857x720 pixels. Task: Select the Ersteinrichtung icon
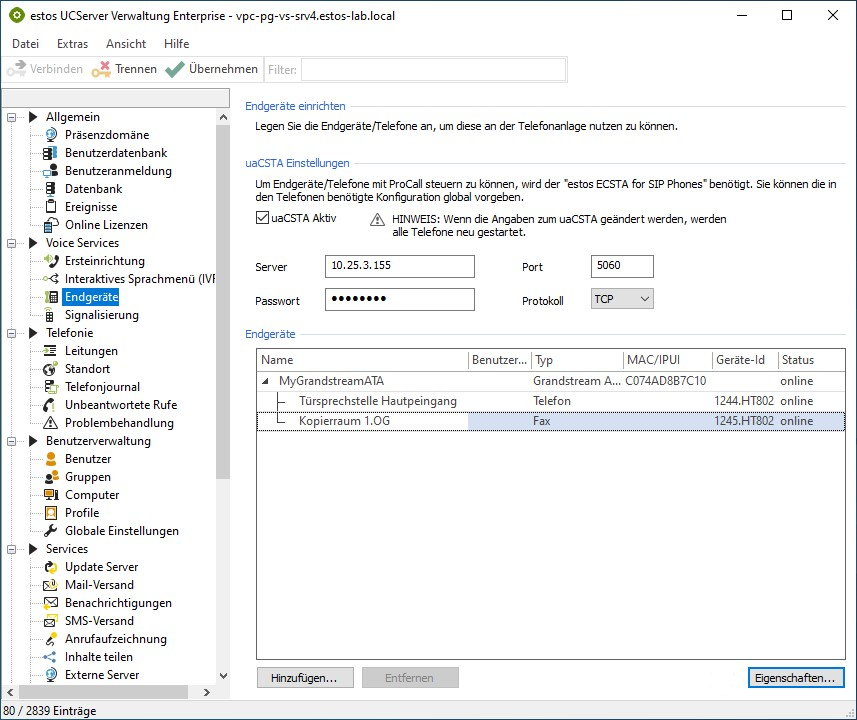pyautogui.click(x=51, y=261)
